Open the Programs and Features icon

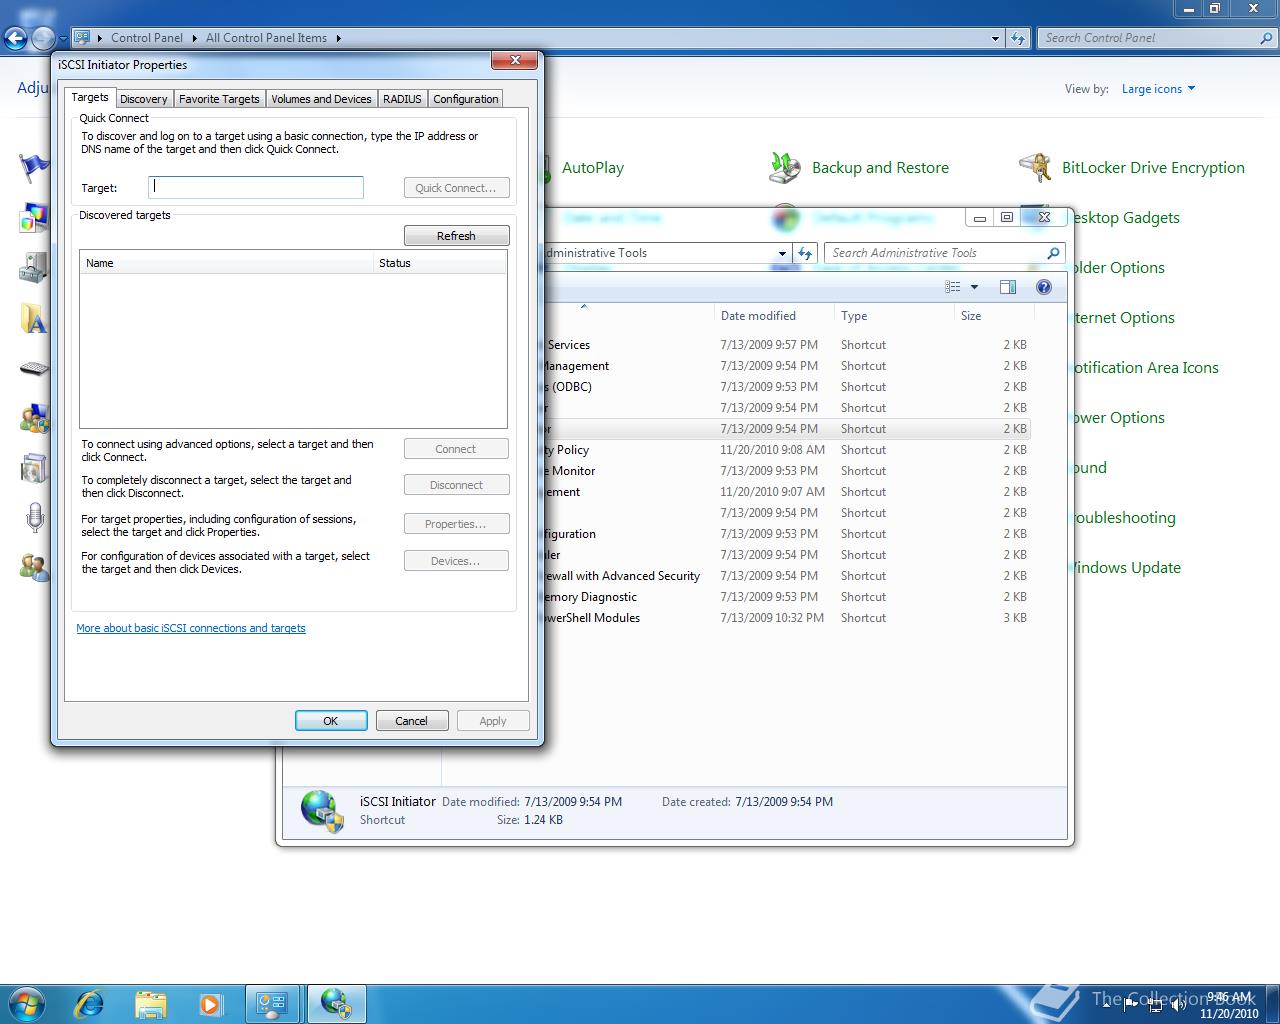click(33, 468)
